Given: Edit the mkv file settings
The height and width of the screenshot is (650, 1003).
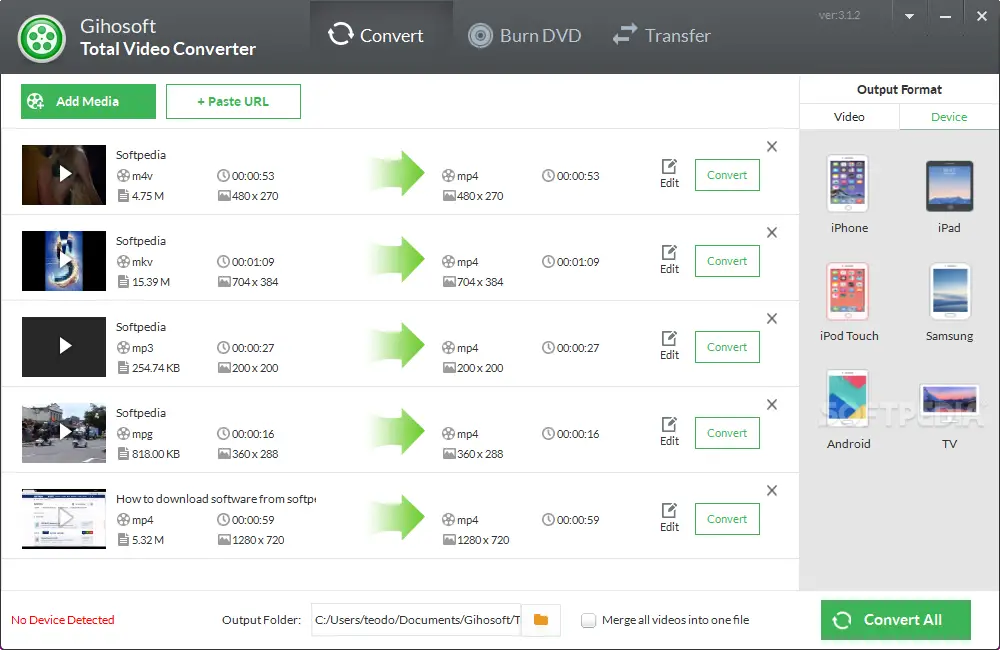Looking at the screenshot, I should click(x=669, y=260).
